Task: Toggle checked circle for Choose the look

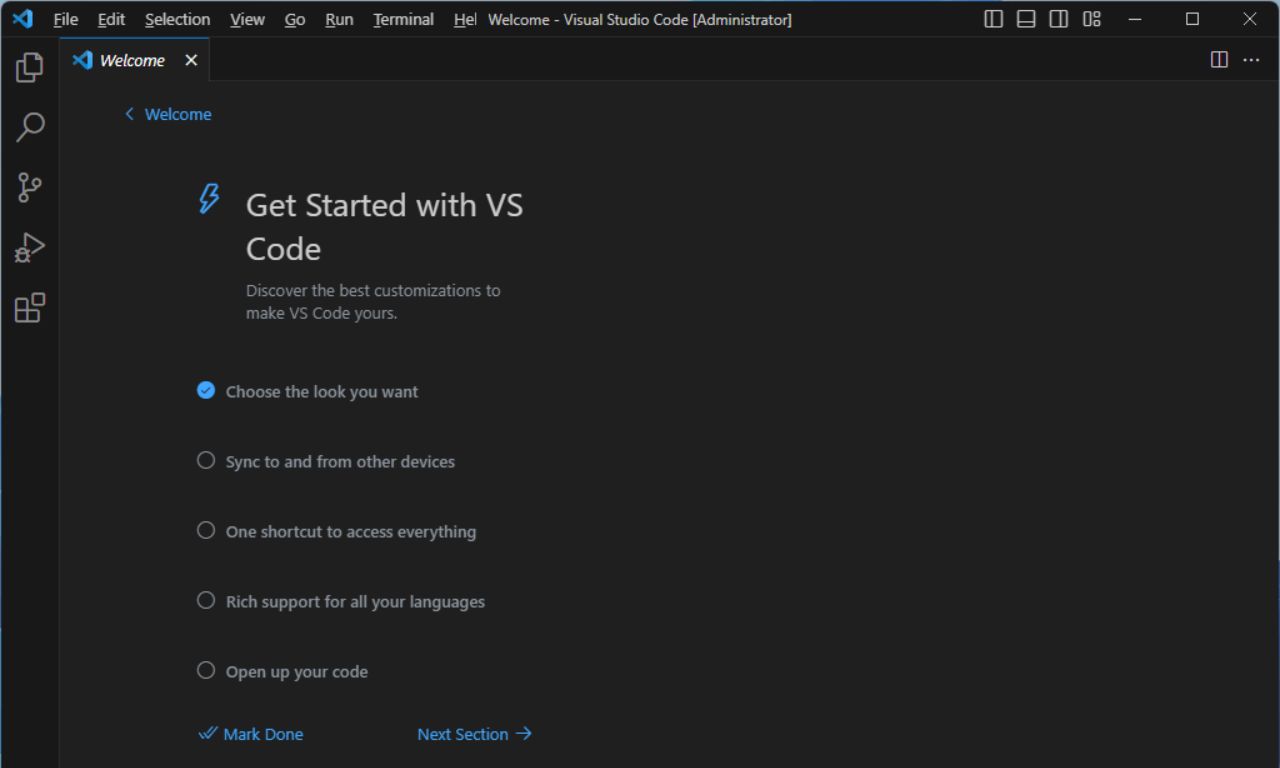Action: (206, 390)
